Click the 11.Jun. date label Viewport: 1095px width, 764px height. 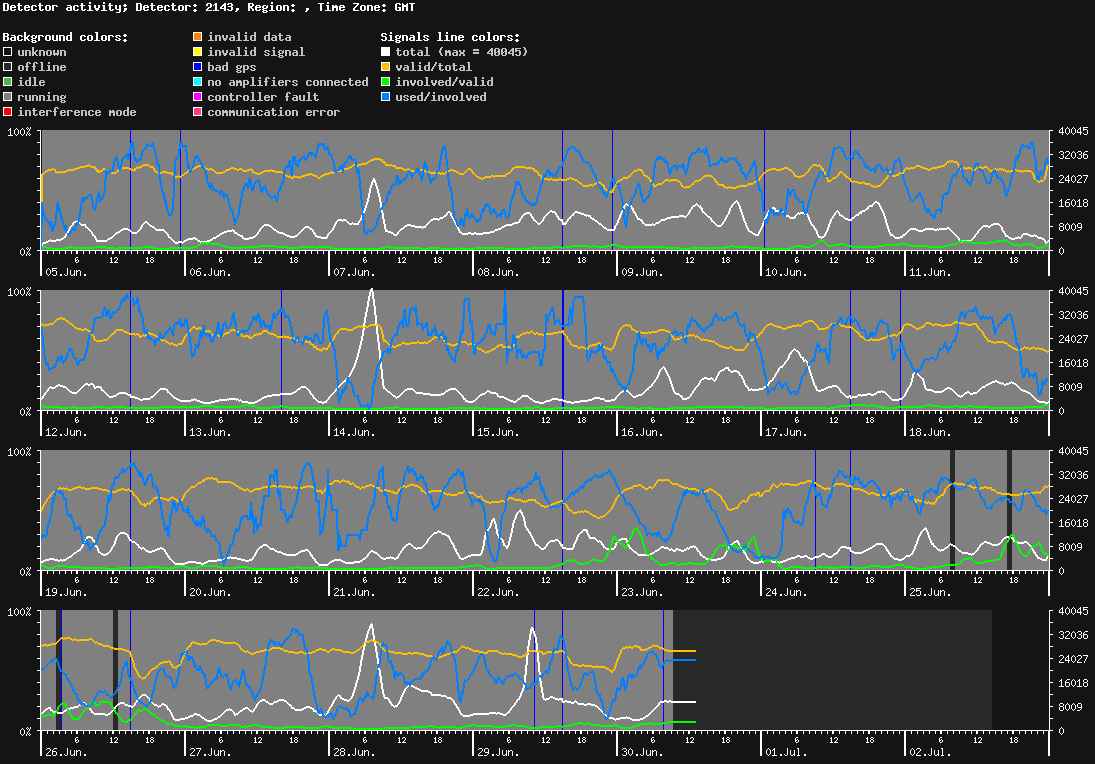(x=930, y=272)
